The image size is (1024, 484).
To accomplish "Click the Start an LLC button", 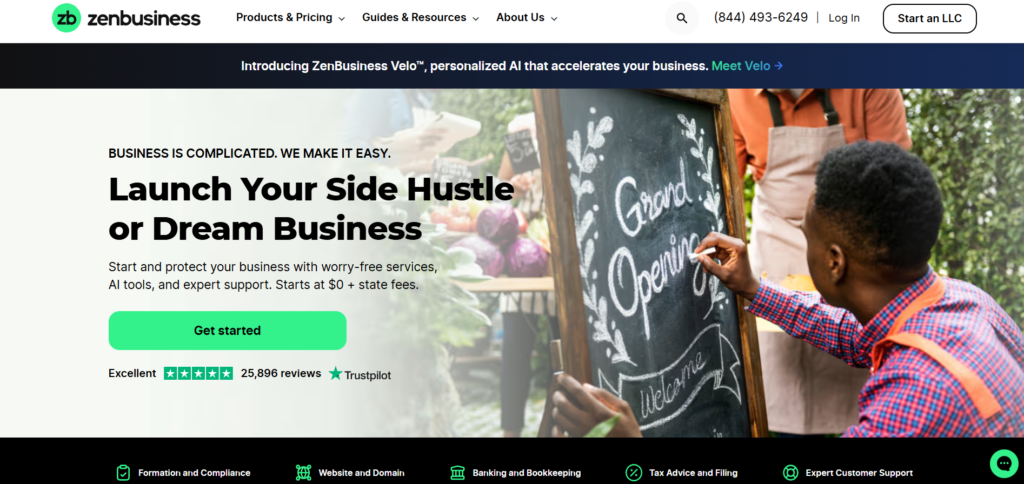I will (x=929, y=18).
